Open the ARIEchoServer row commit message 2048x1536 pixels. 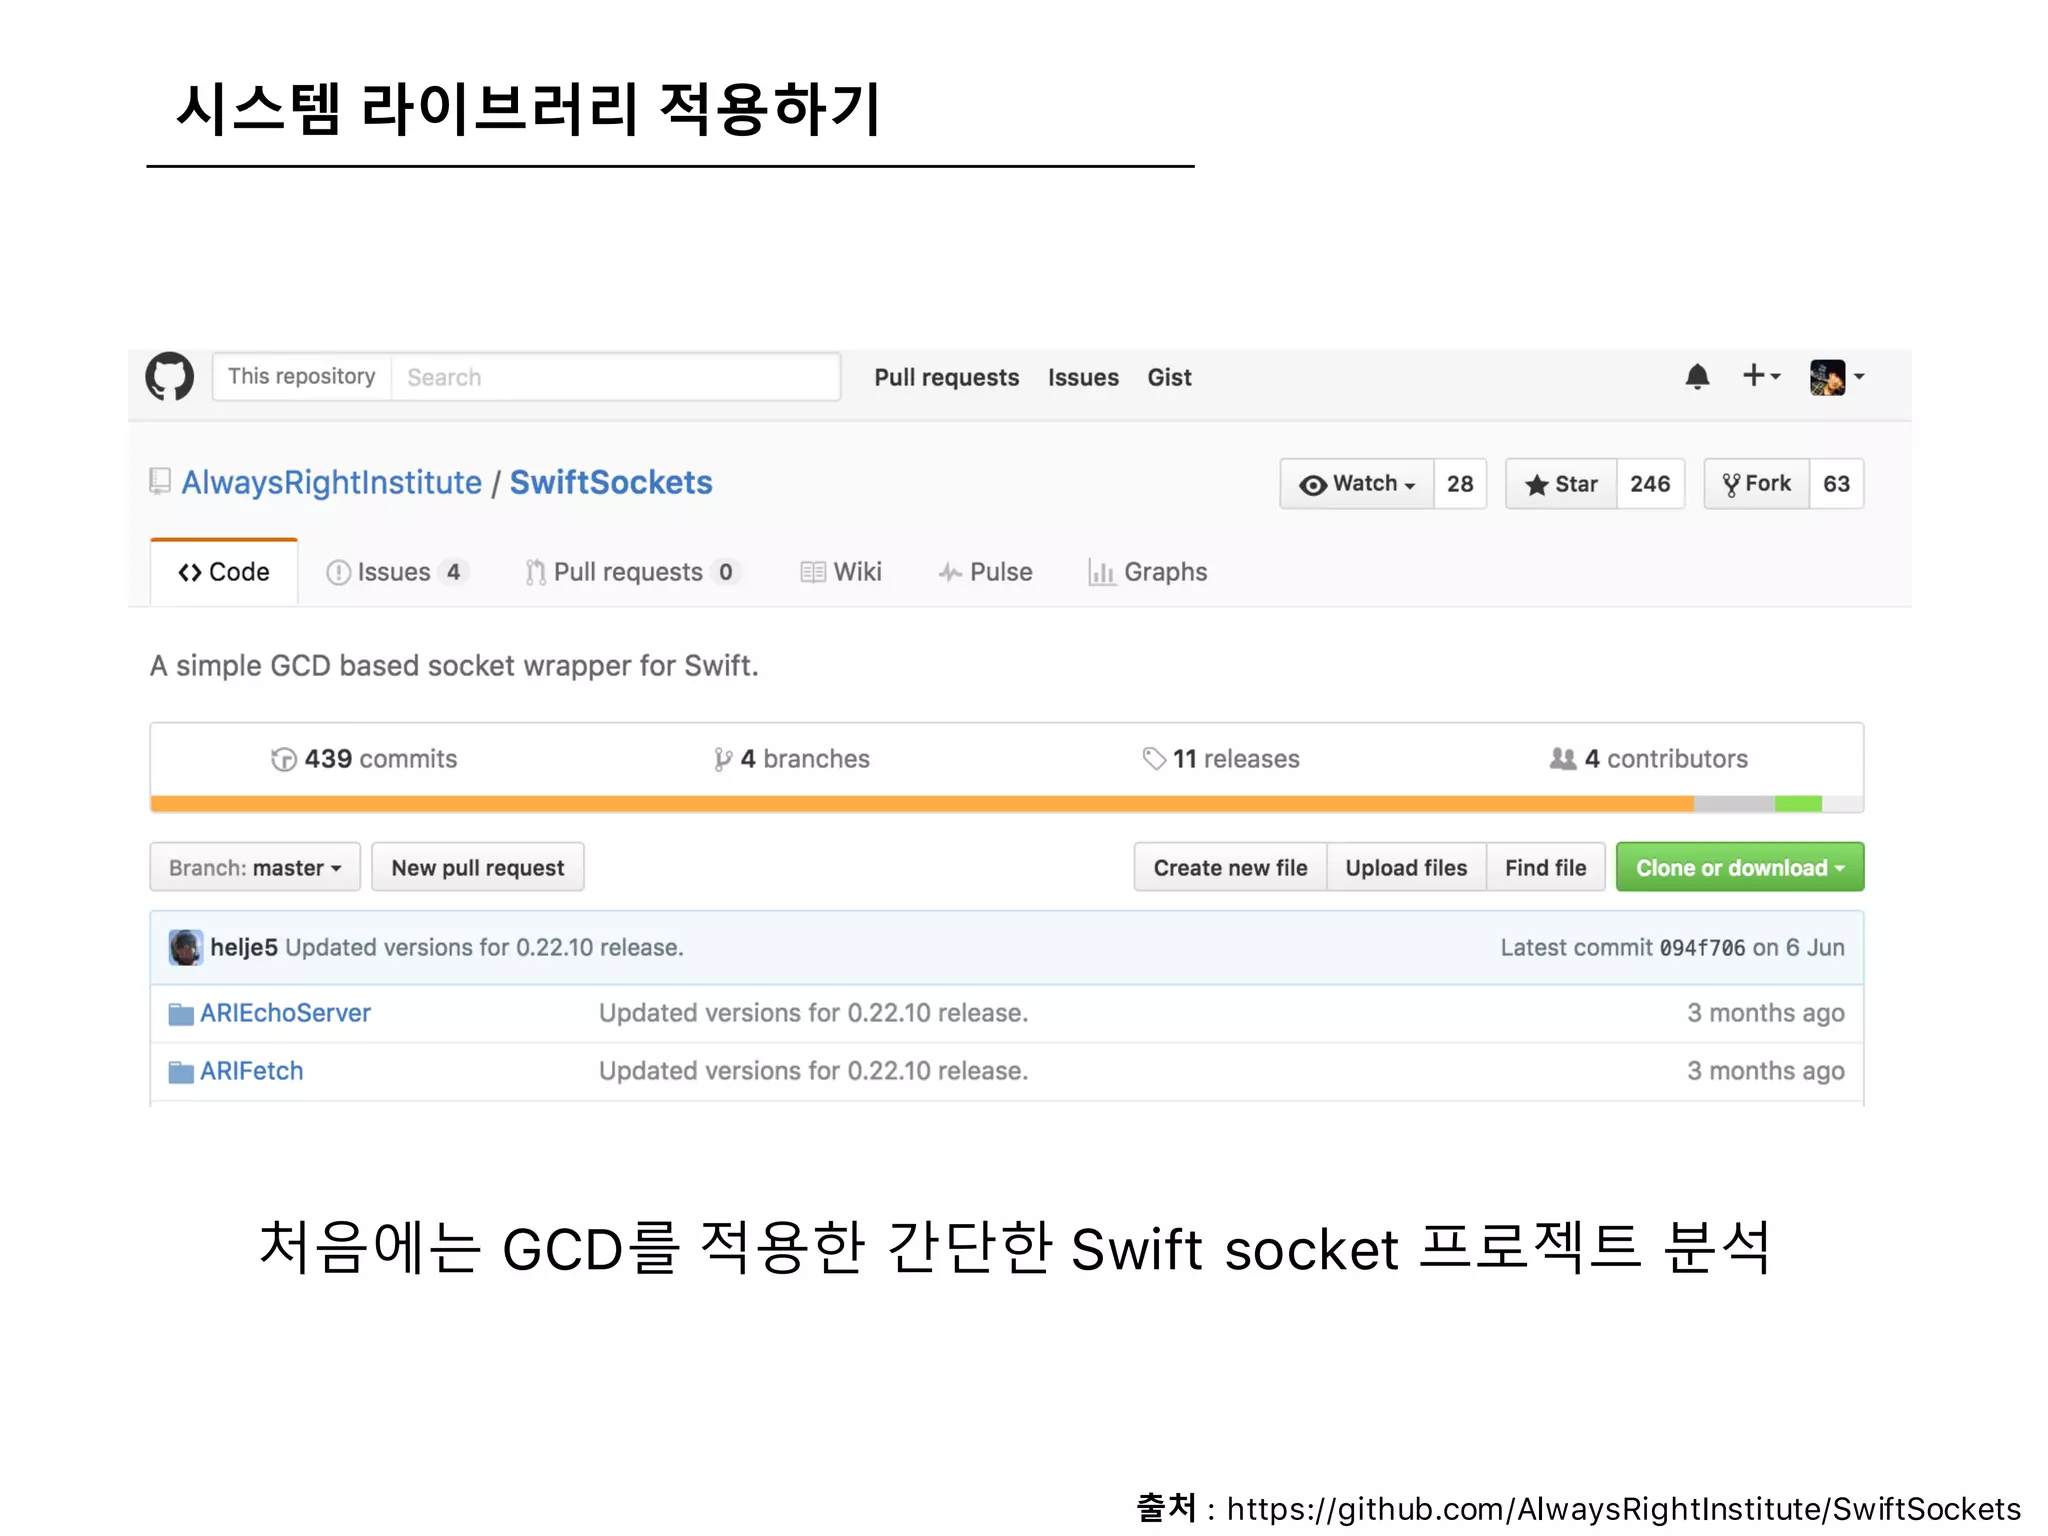point(814,1014)
